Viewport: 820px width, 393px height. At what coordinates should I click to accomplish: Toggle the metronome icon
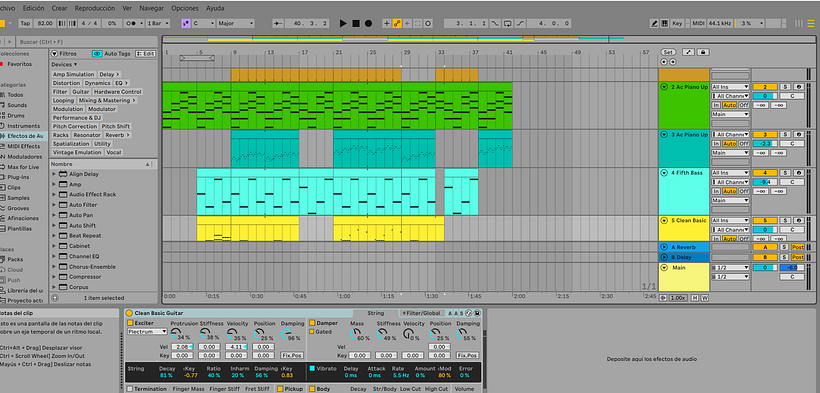coord(130,24)
